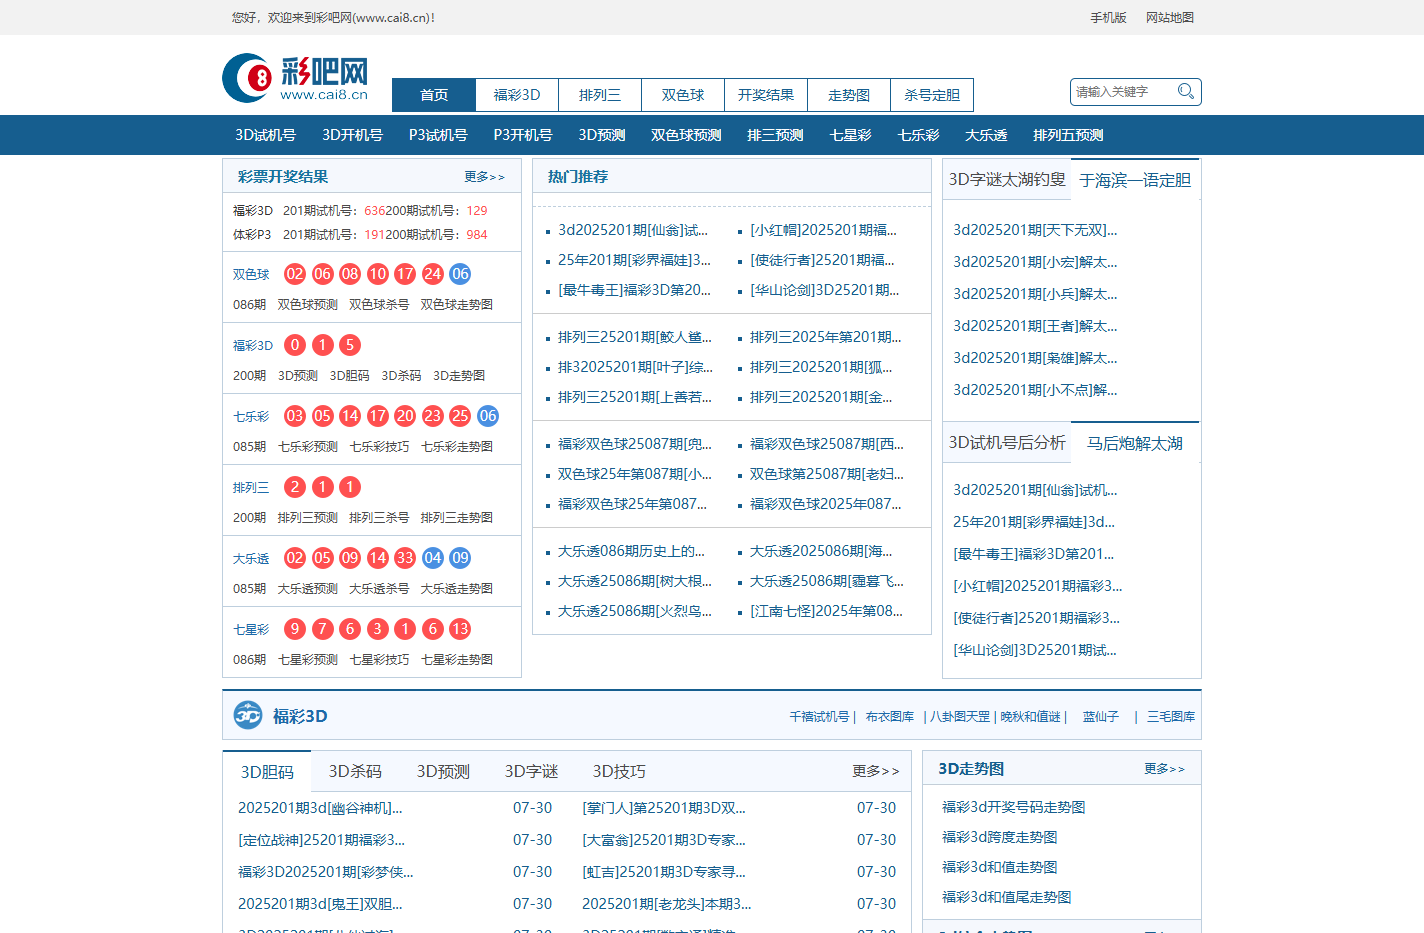Open article 3d2025201期[仙翁]试... in 热门推荐

(x=633, y=230)
